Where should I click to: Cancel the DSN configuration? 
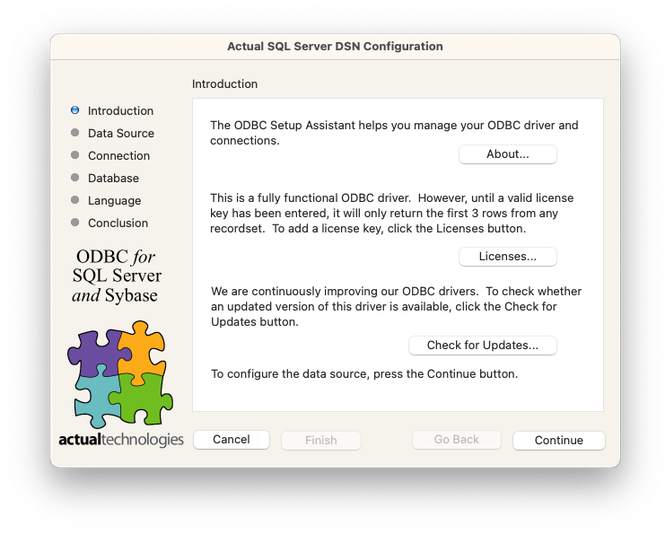(231, 440)
